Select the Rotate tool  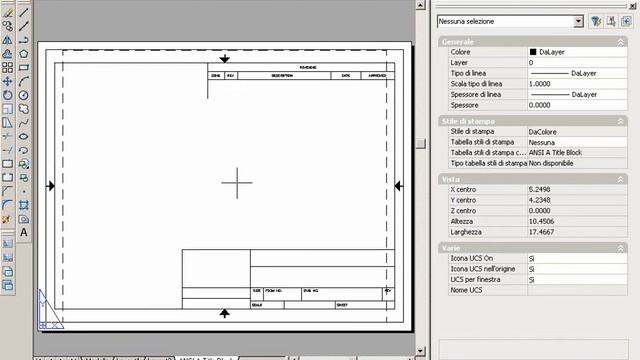point(7,95)
